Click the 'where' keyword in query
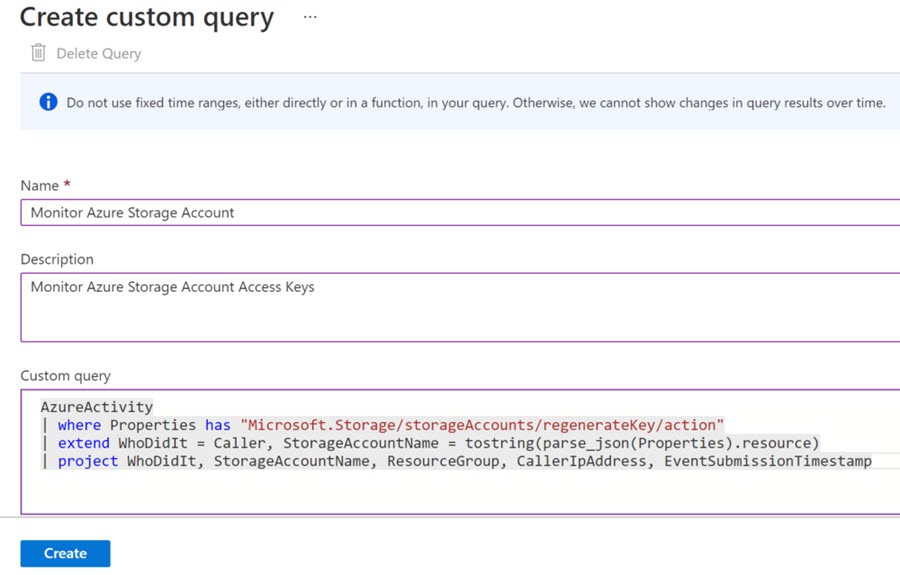Image resolution: width=900 pixels, height=575 pixels. point(79,425)
